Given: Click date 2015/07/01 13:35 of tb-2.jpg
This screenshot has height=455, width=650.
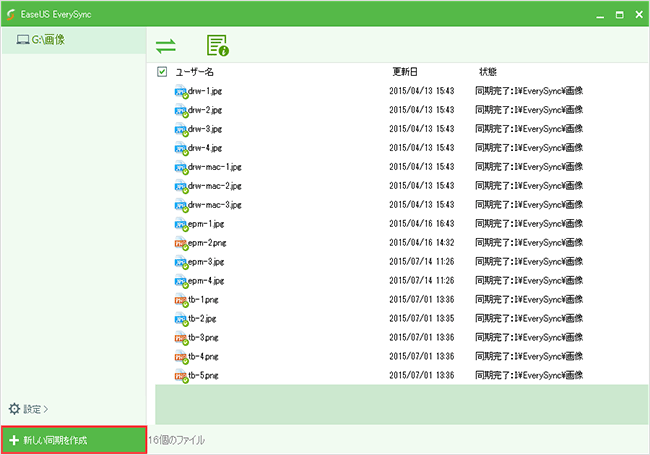Looking at the screenshot, I should [422, 319].
